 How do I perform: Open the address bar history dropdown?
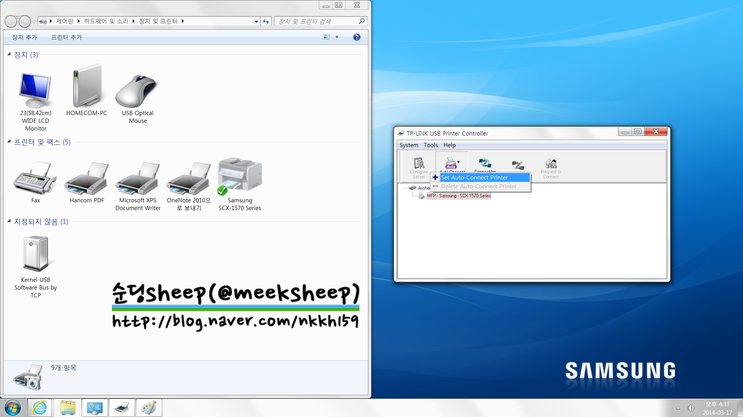click(x=256, y=21)
